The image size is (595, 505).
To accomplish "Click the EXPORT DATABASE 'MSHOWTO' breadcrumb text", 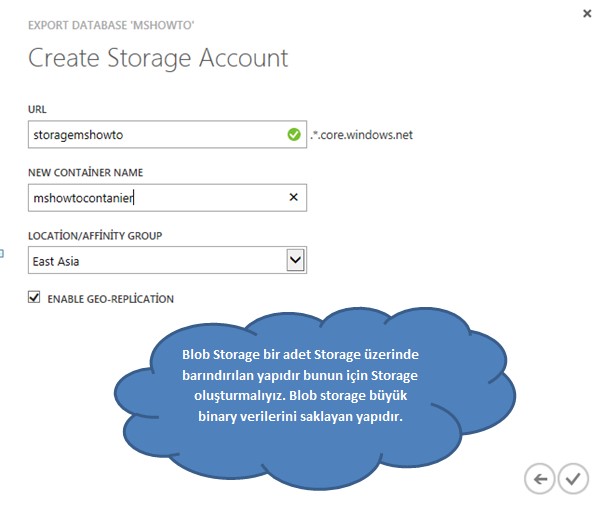I will coord(111,25).
